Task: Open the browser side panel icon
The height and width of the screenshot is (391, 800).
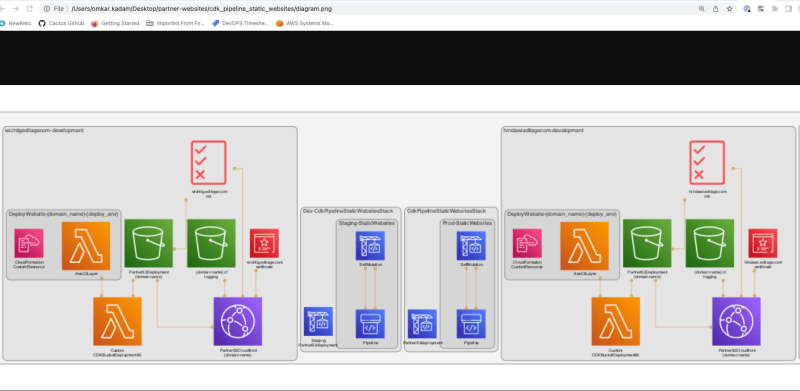Action: [789, 9]
